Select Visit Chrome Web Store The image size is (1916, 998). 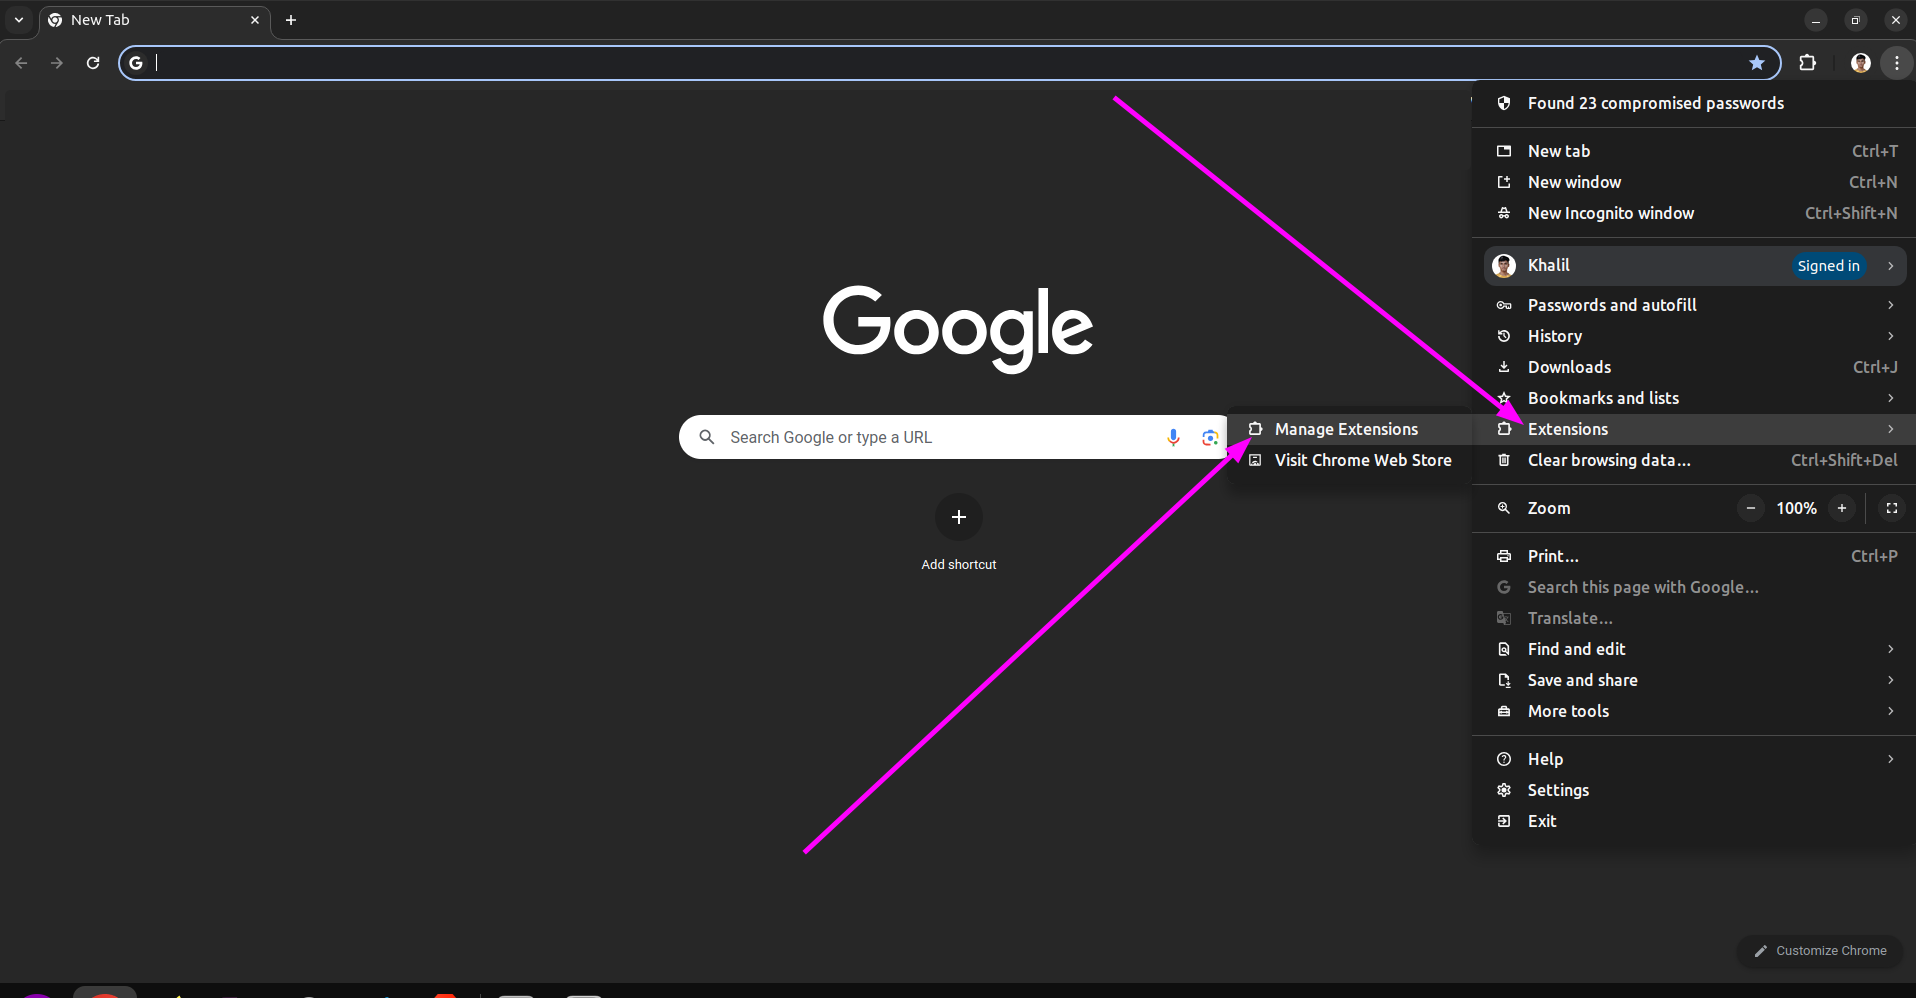tap(1350, 460)
